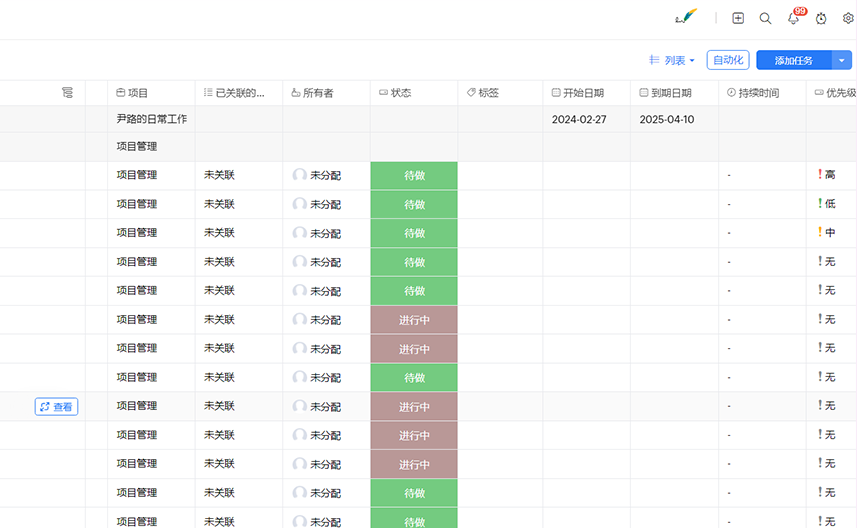Open the quick-add plus square icon
Image resolution: width=857 pixels, height=528 pixels.
pyautogui.click(x=738, y=18)
